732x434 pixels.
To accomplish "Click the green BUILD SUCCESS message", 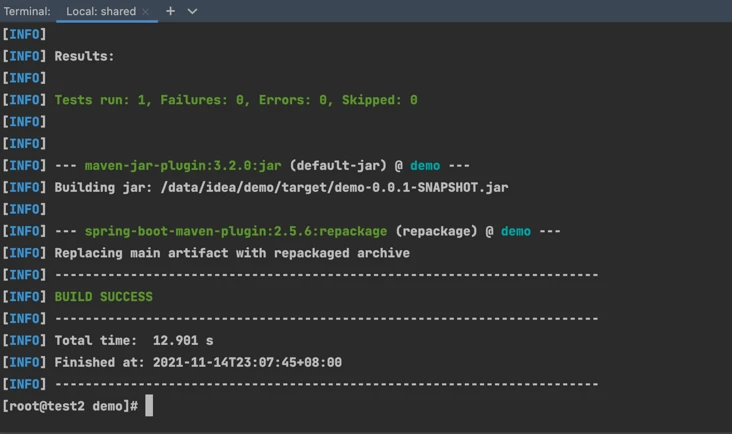I will point(104,297).
